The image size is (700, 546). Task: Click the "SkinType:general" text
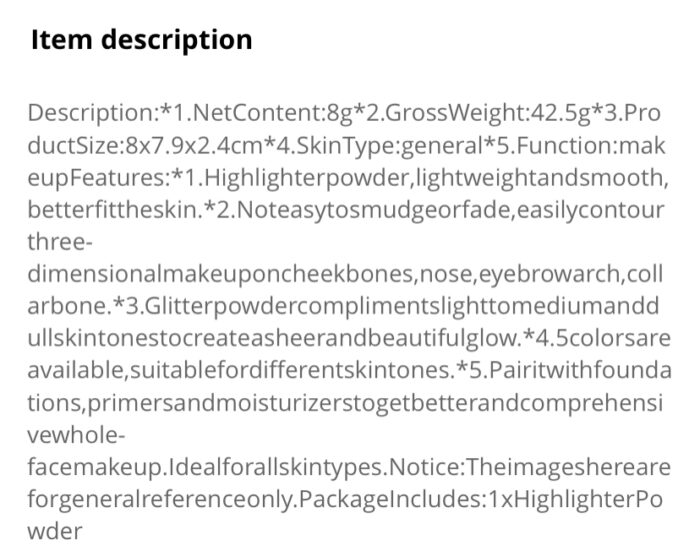click(389, 146)
